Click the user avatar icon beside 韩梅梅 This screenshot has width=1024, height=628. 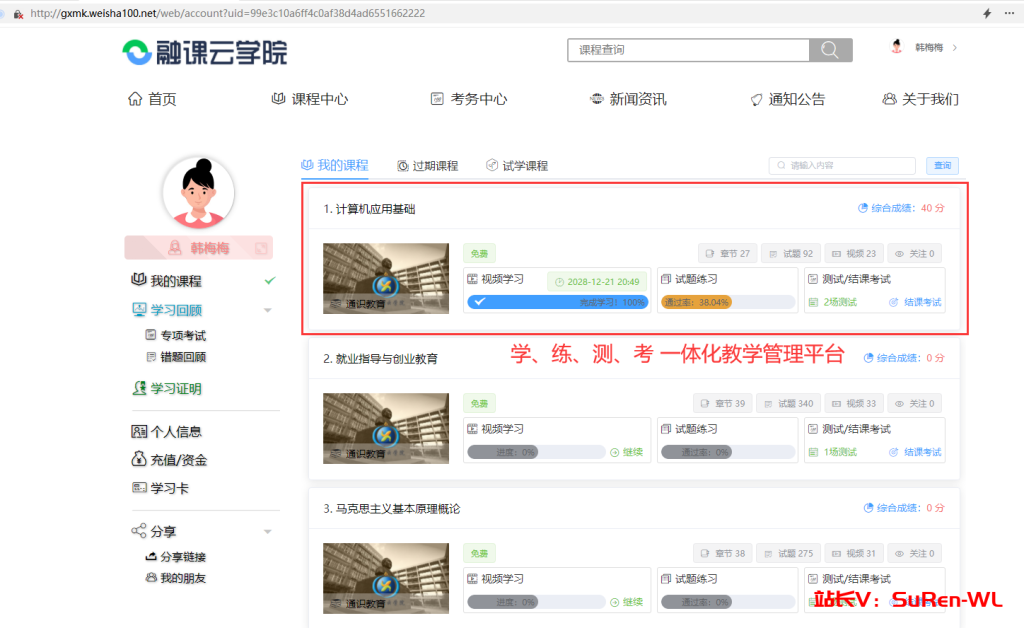[x=897, y=47]
